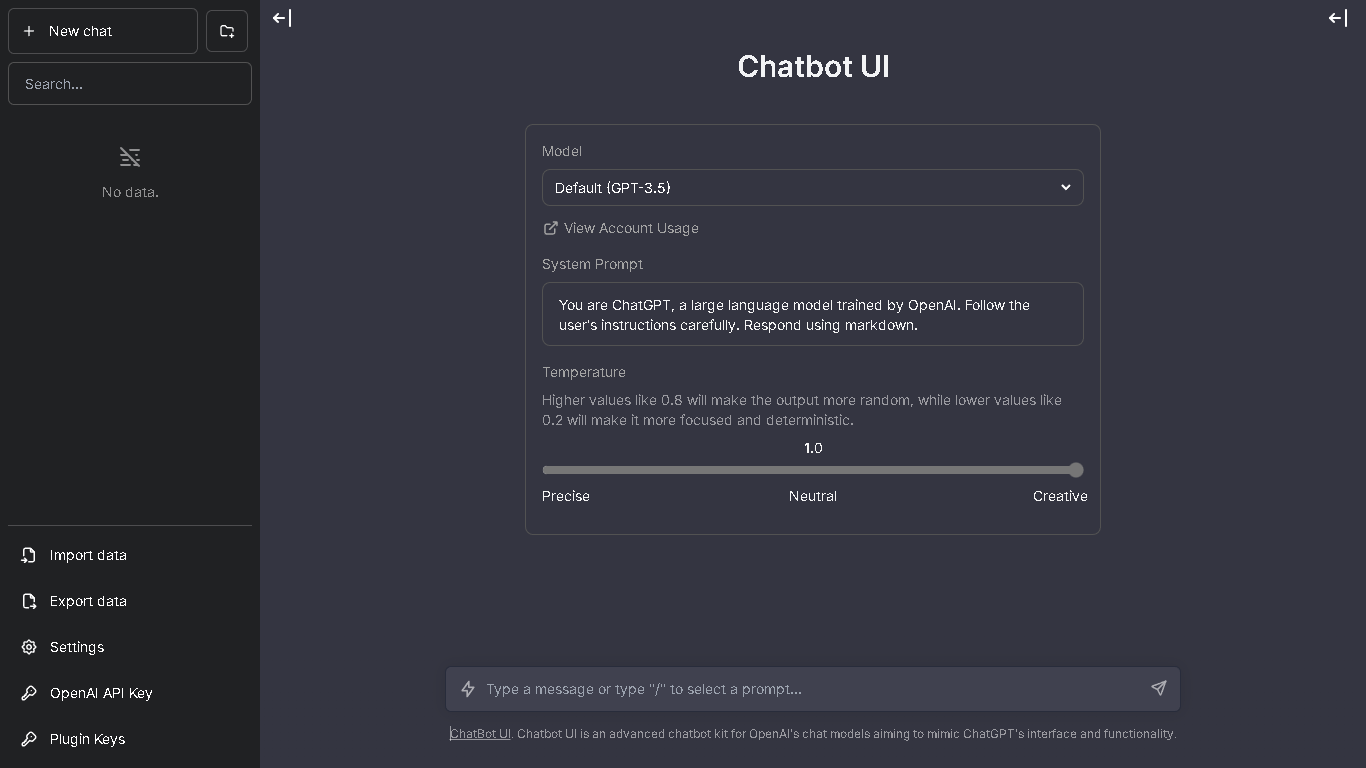Expand the GPT-3.5 model chevron
The width and height of the screenshot is (1366, 768).
tap(1066, 187)
